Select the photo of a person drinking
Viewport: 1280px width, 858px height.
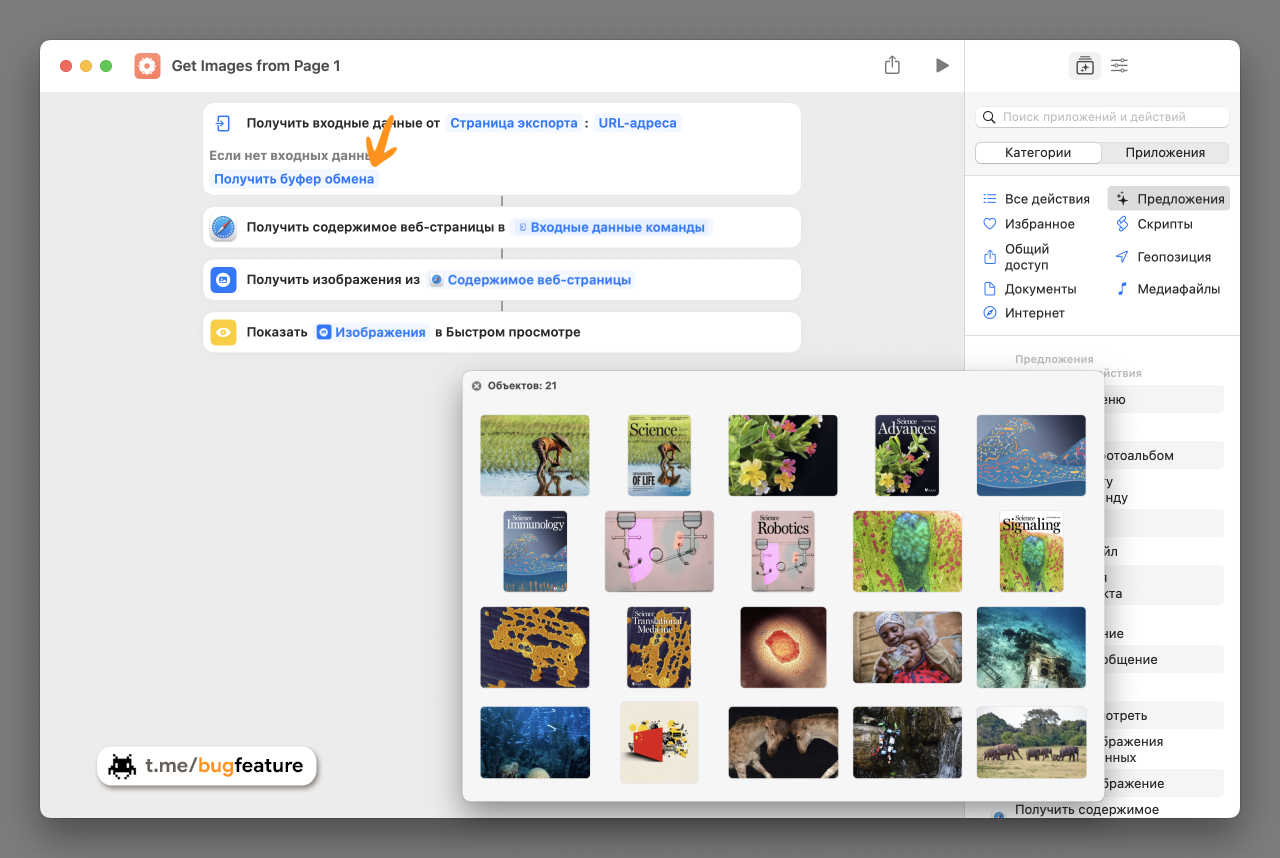click(907, 647)
